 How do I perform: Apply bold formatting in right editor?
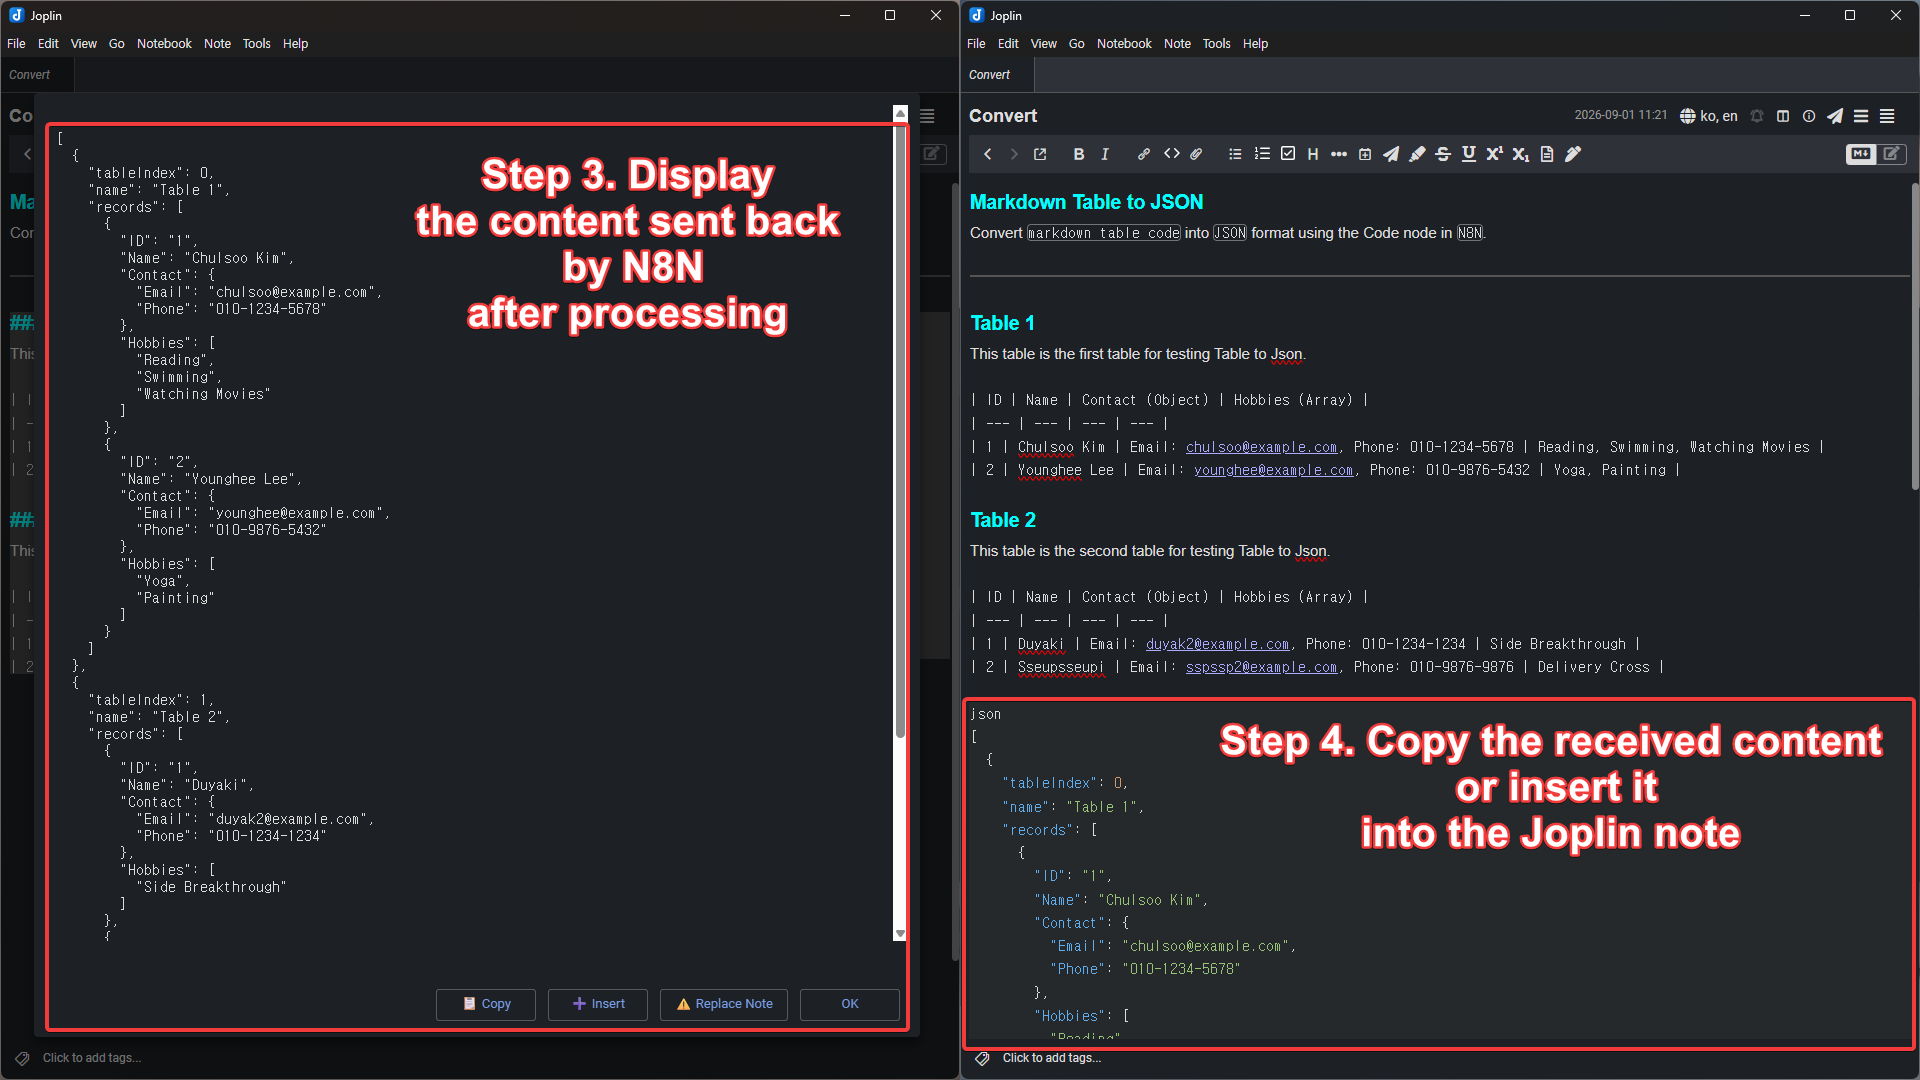pyautogui.click(x=1078, y=154)
